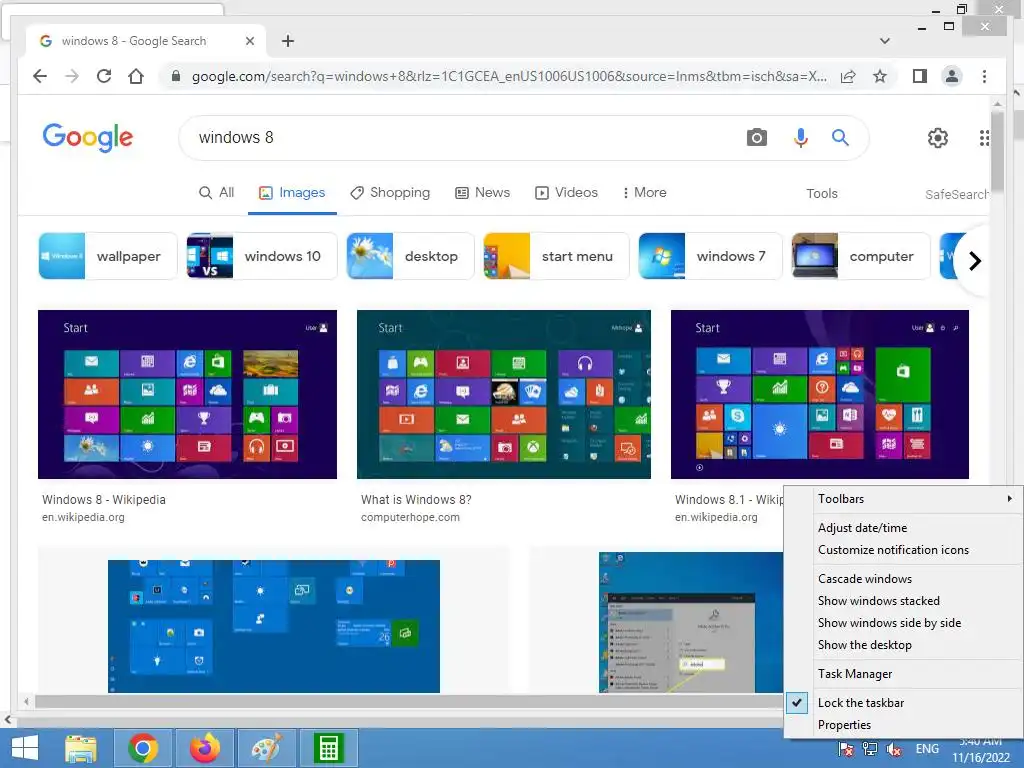Open the computerhope Start screen thumbnail
The image size is (1024, 768).
click(504, 394)
